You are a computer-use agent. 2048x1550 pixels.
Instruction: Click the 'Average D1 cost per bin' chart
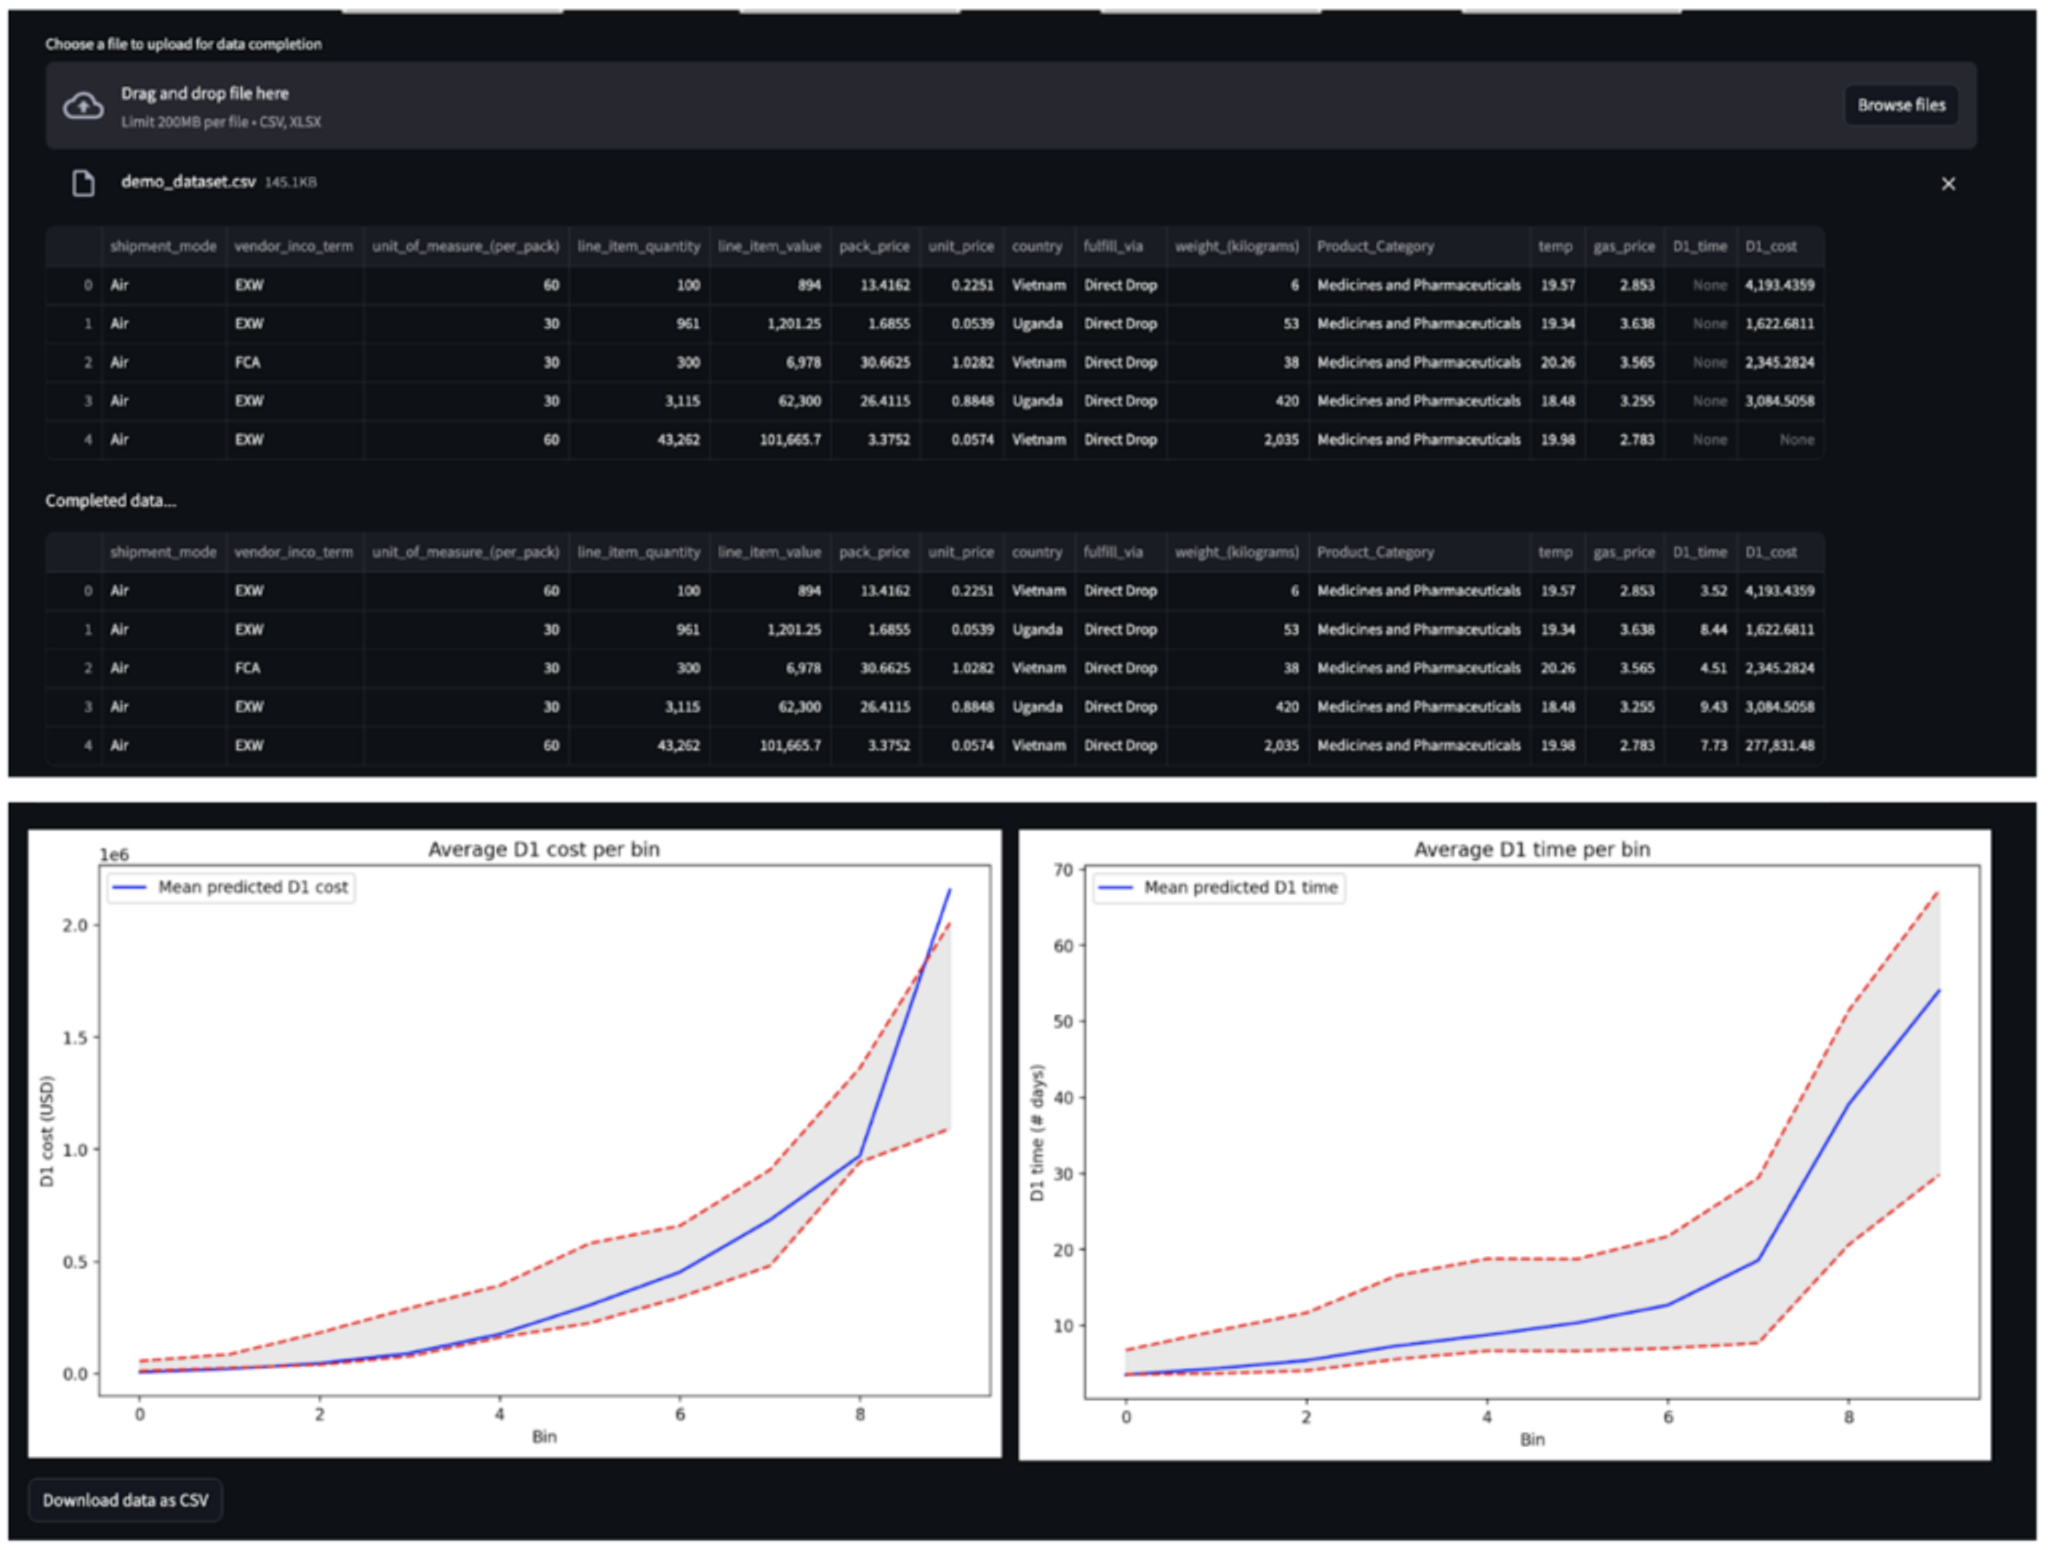pyautogui.click(x=514, y=1143)
